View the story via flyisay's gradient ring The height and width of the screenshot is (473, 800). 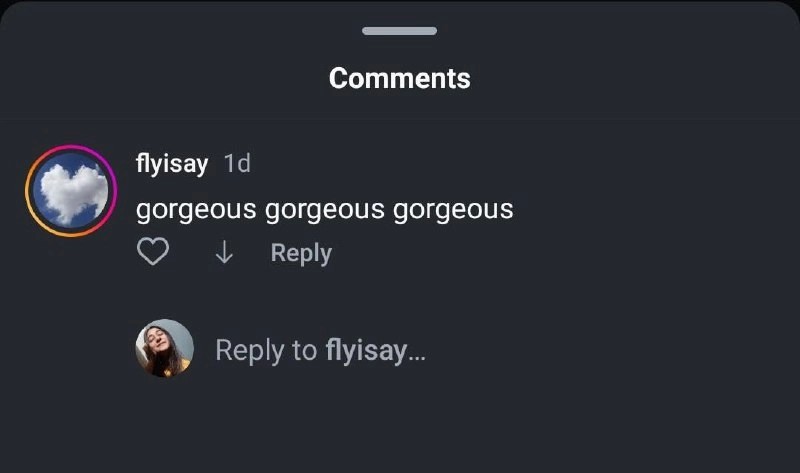[x=71, y=191]
